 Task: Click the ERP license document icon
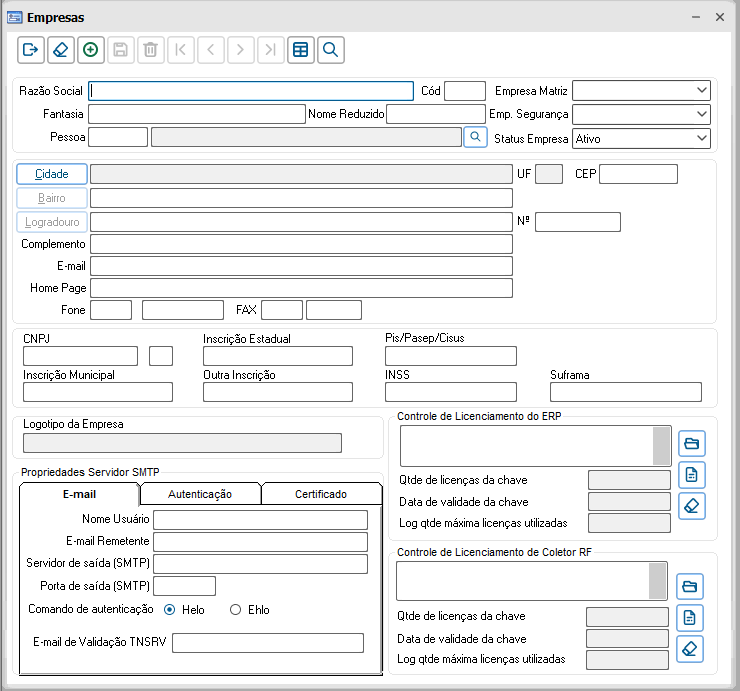click(x=691, y=474)
